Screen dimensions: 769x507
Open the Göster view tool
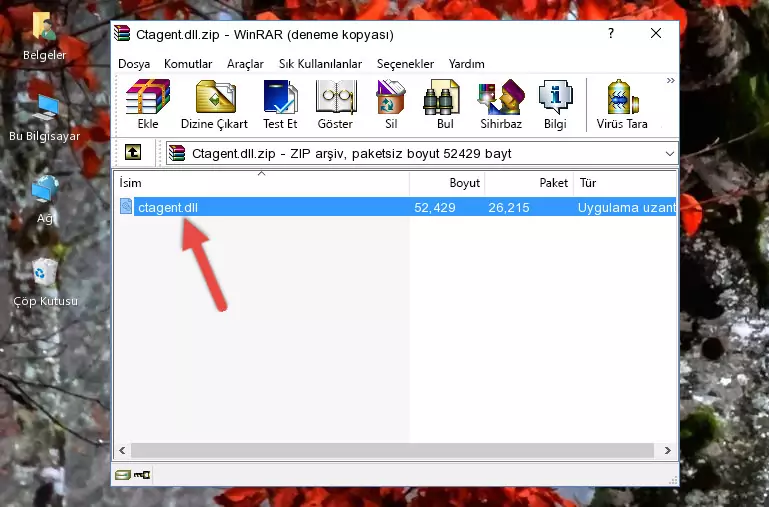(335, 104)
